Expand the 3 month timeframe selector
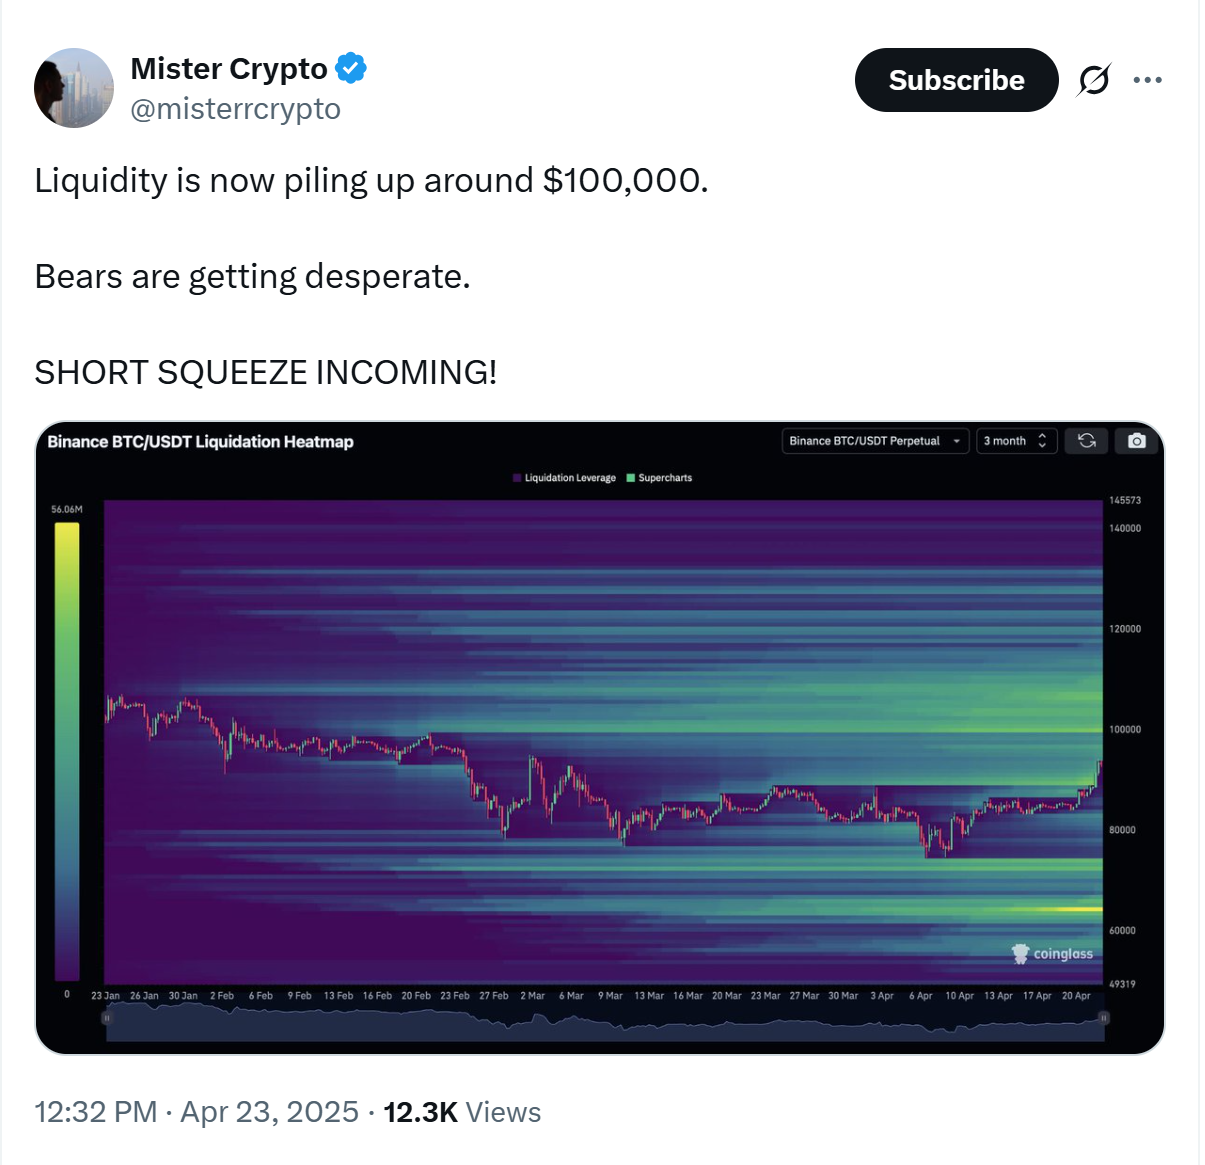This screenshot has height=1165, width=1205. (x=1015, y=441)
